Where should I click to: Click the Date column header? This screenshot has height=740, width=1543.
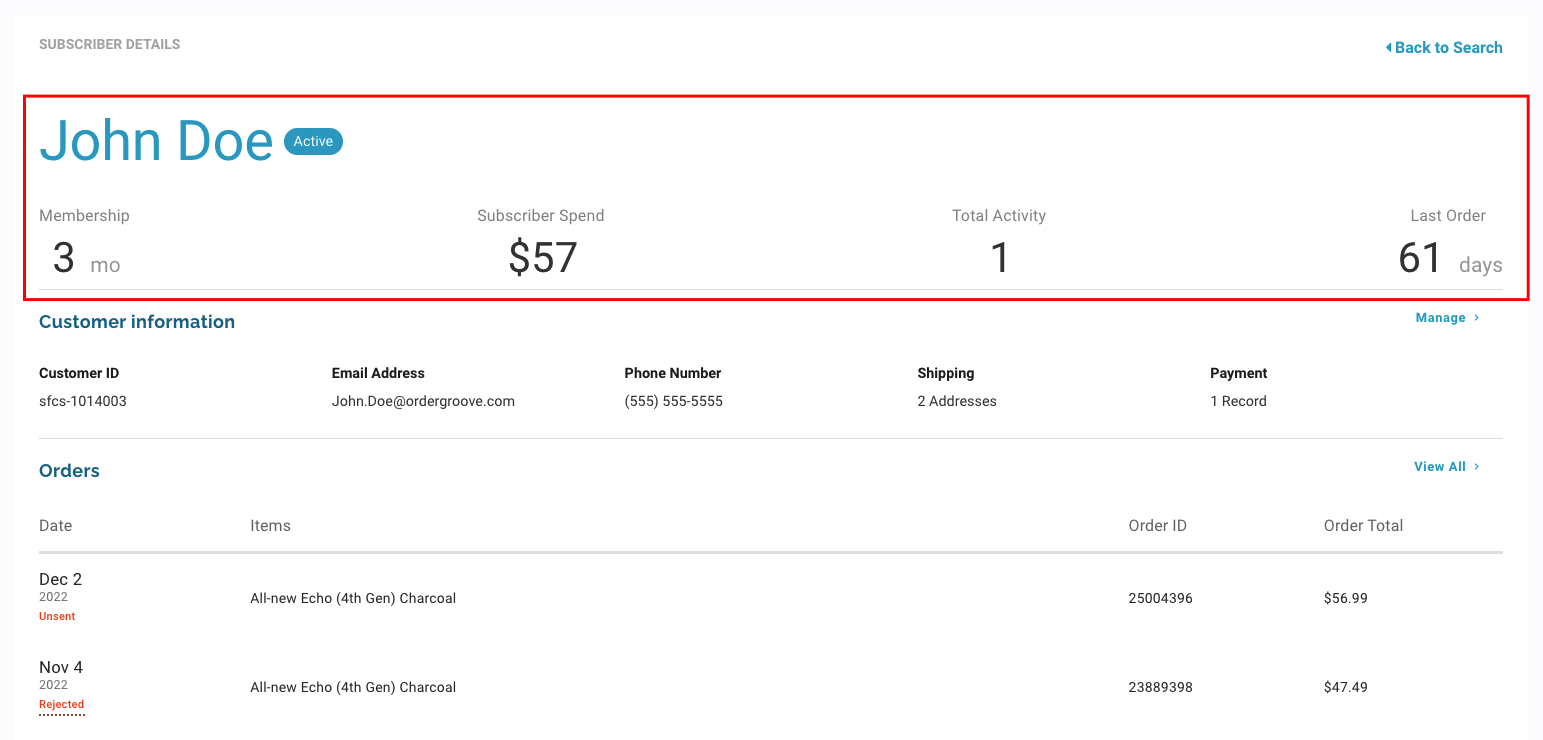tap(55, 526)
